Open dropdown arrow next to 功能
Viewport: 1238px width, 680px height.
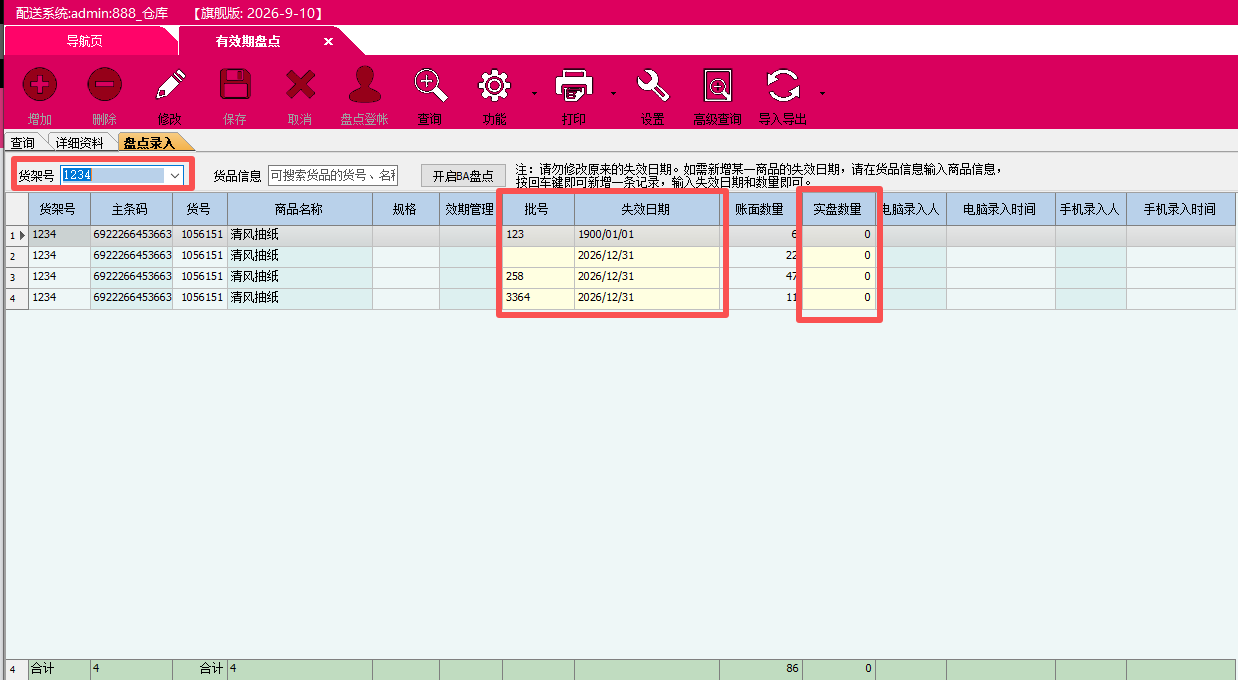pos(534,94)
